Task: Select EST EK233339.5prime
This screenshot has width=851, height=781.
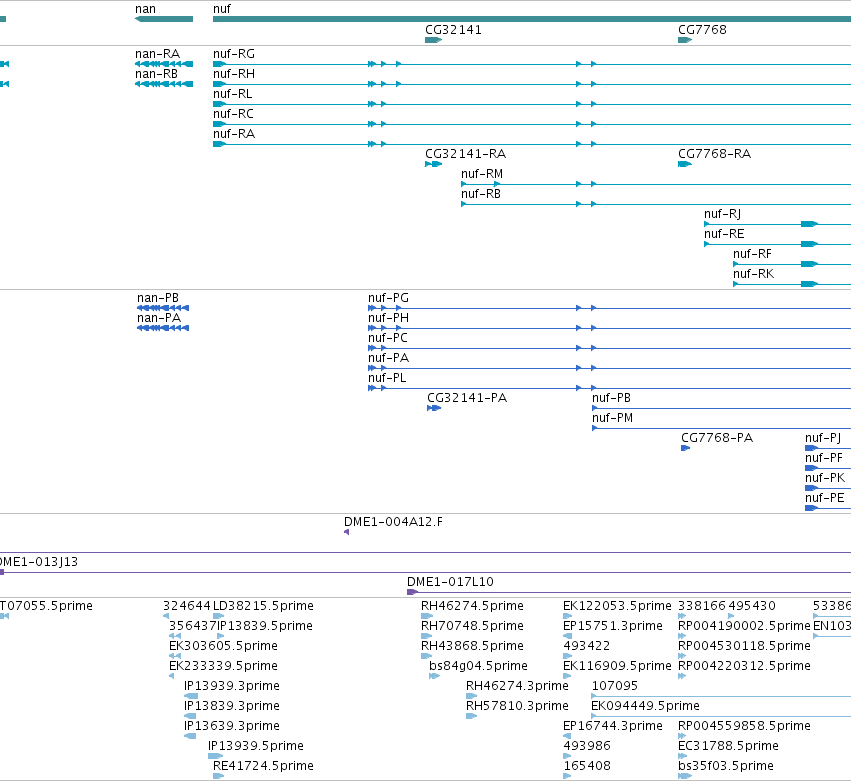Action: [223, 666]
